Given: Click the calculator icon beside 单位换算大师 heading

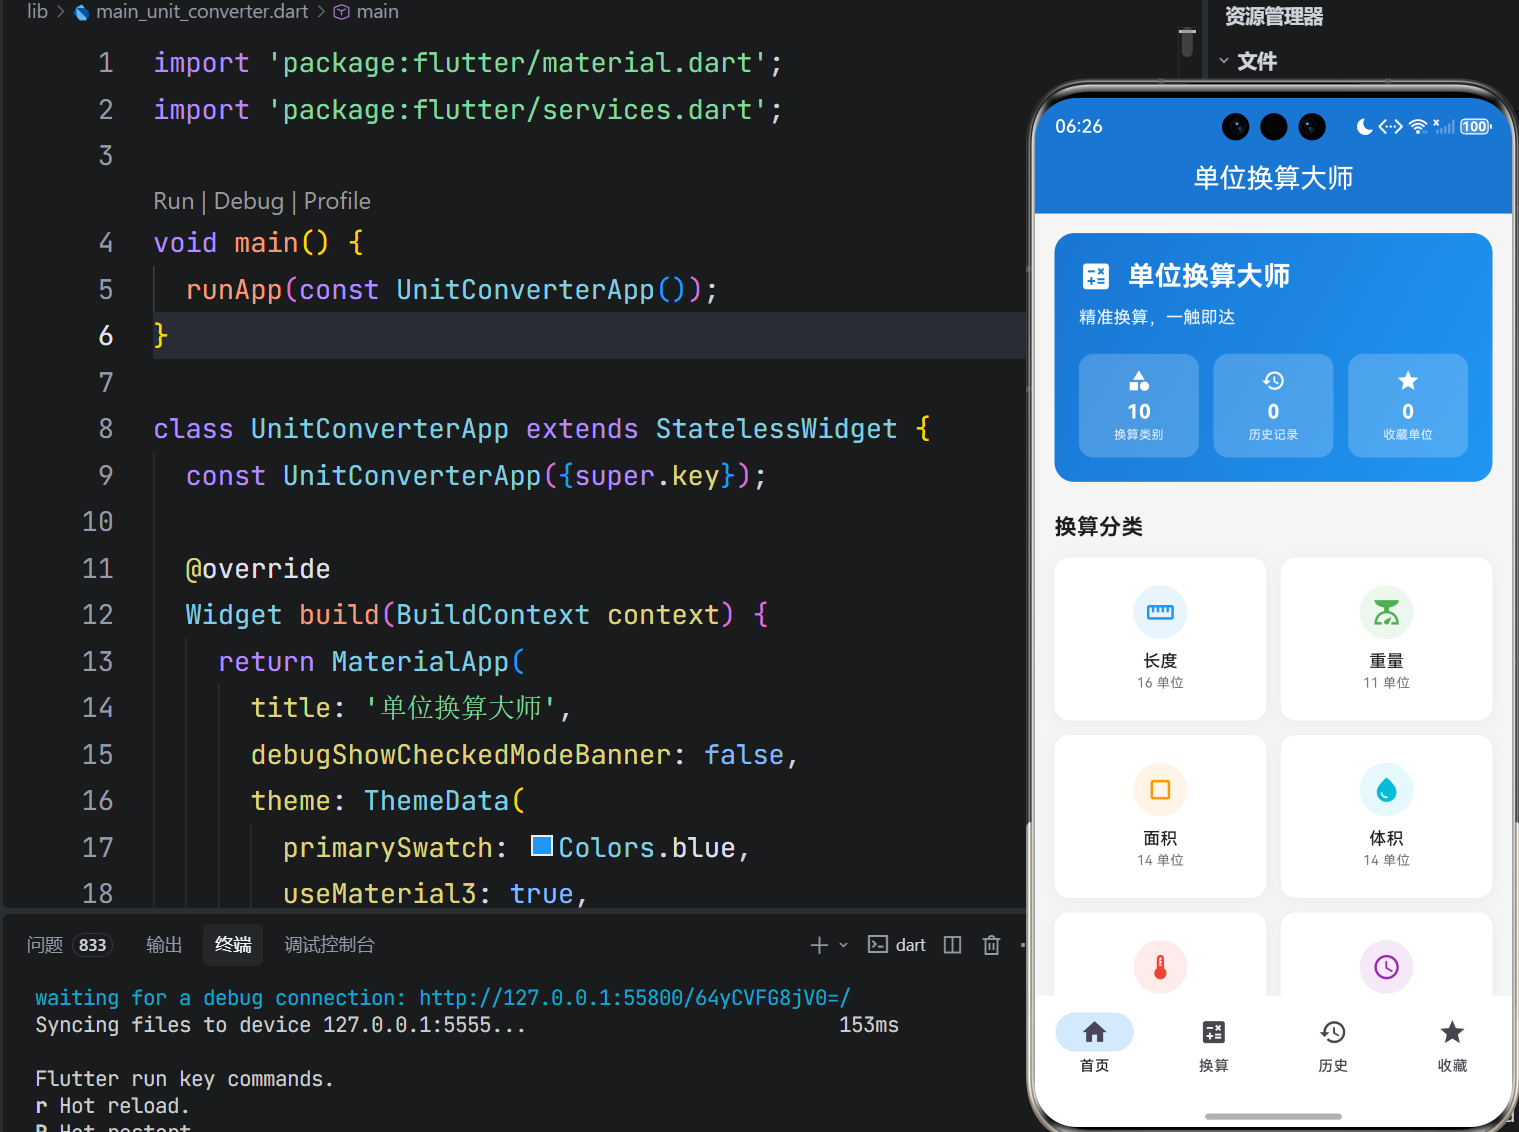Looking at the screenshot, I should (1096, 276).
